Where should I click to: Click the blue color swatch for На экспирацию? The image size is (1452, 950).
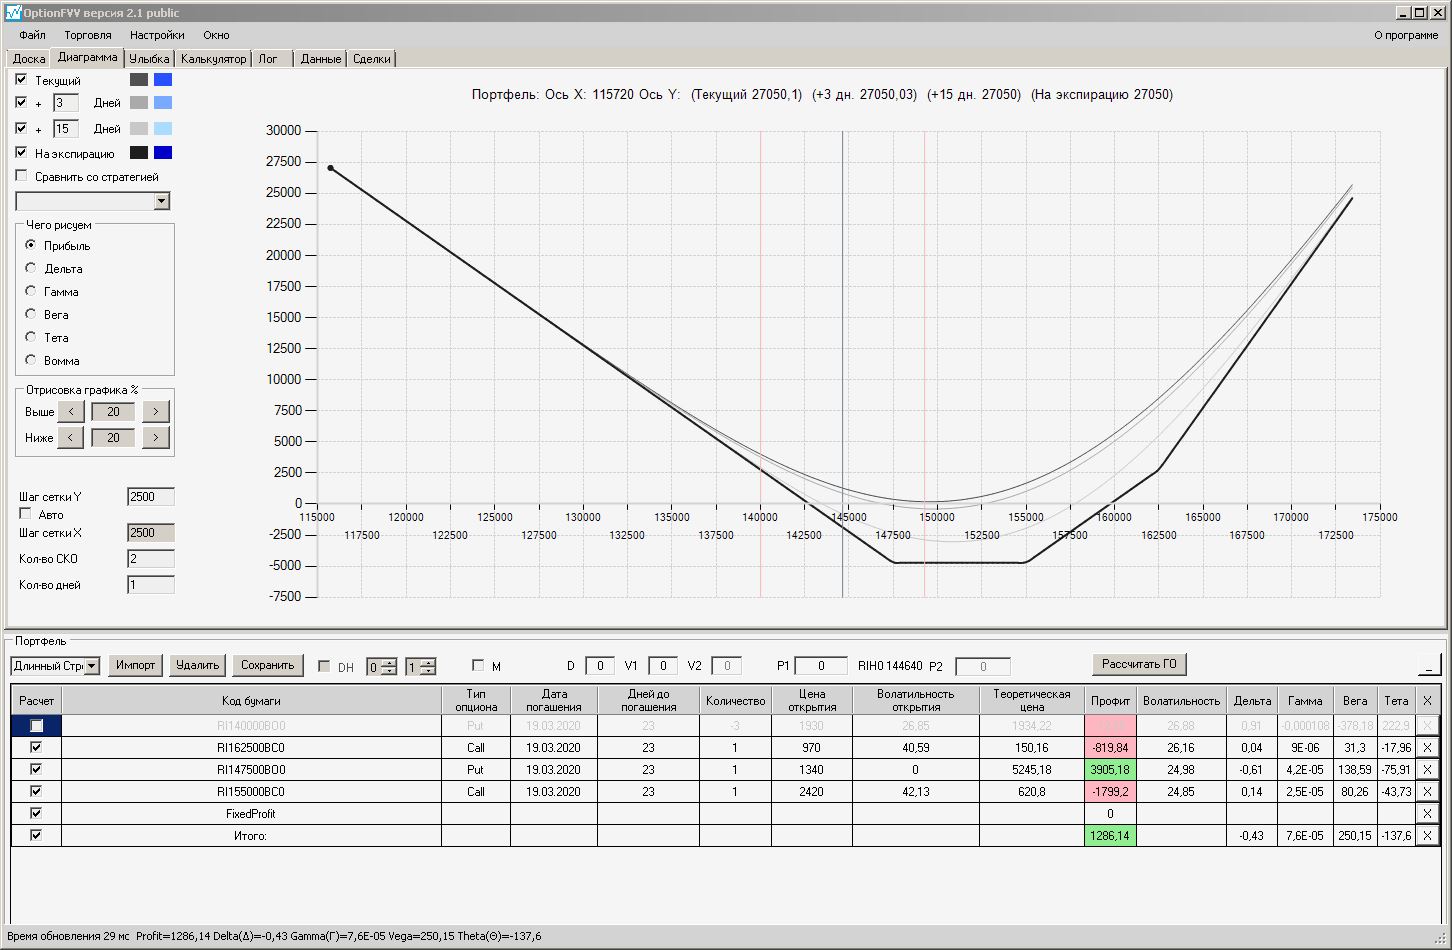[163, 153]
